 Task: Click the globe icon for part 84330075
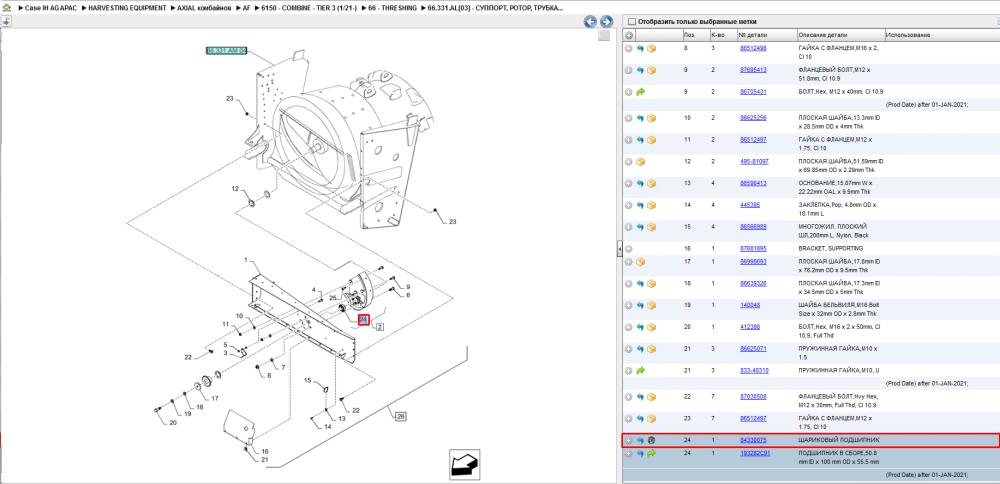651,440
